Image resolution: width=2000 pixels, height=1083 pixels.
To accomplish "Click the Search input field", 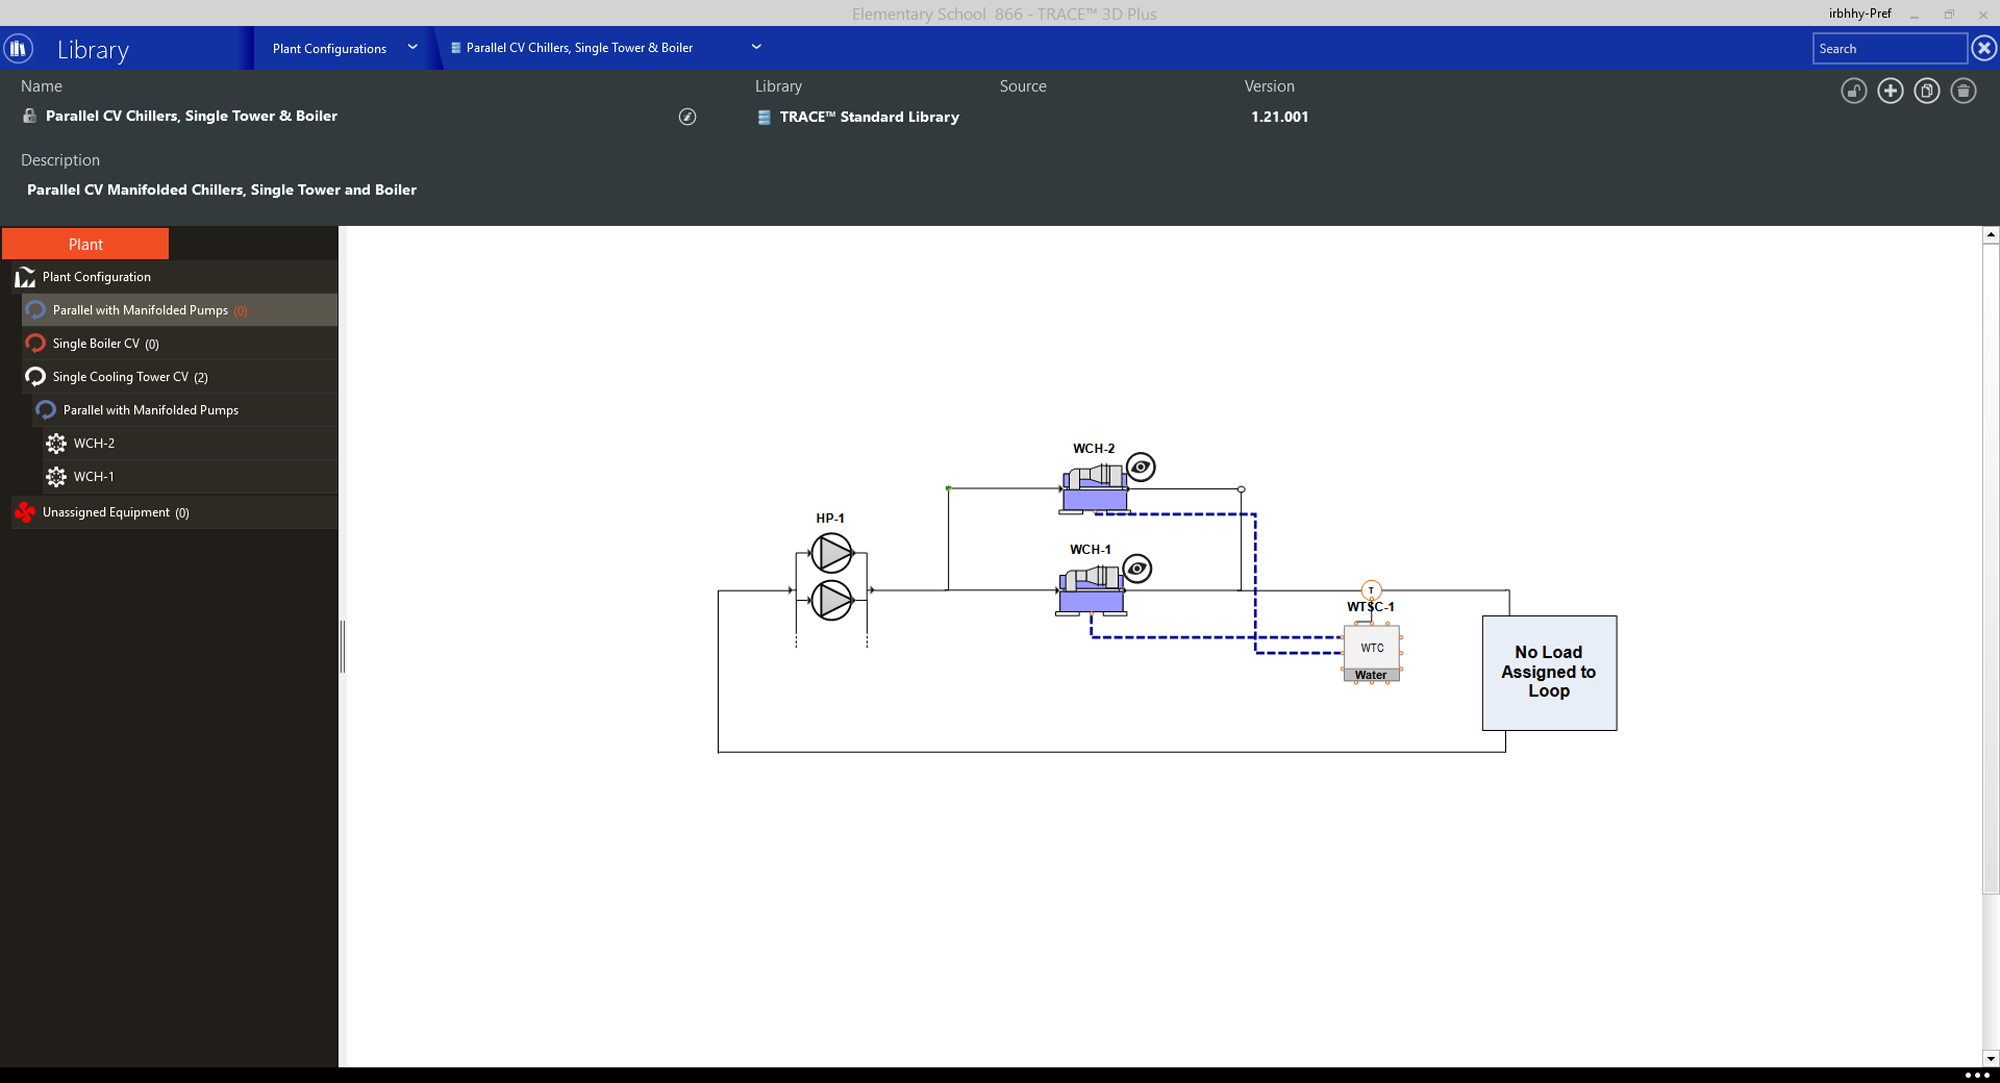I will tap(1888, 48).
